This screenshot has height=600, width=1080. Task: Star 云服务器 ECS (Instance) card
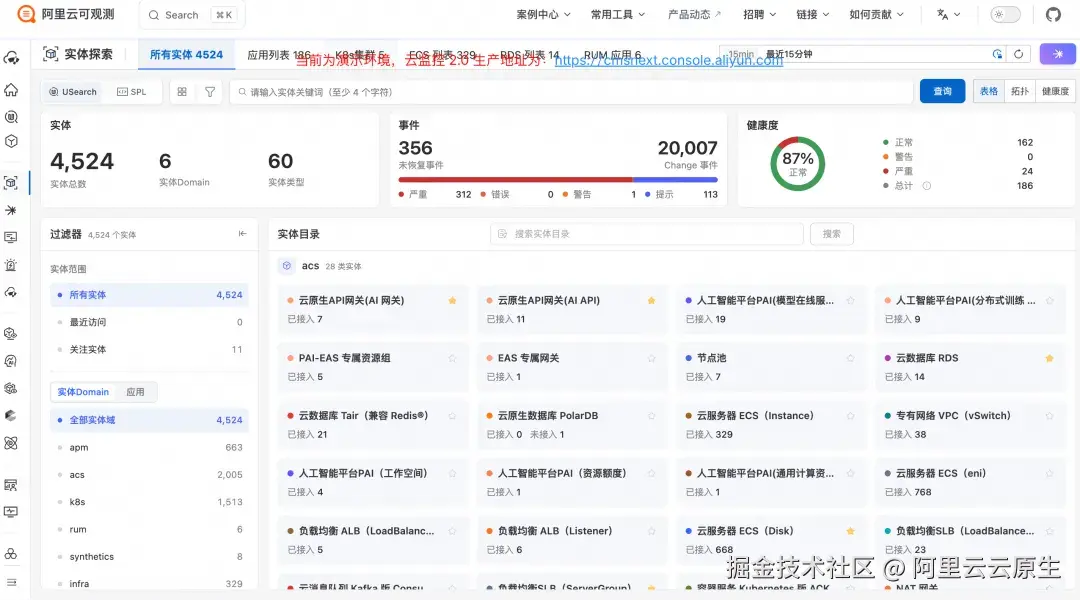(851, 416)
